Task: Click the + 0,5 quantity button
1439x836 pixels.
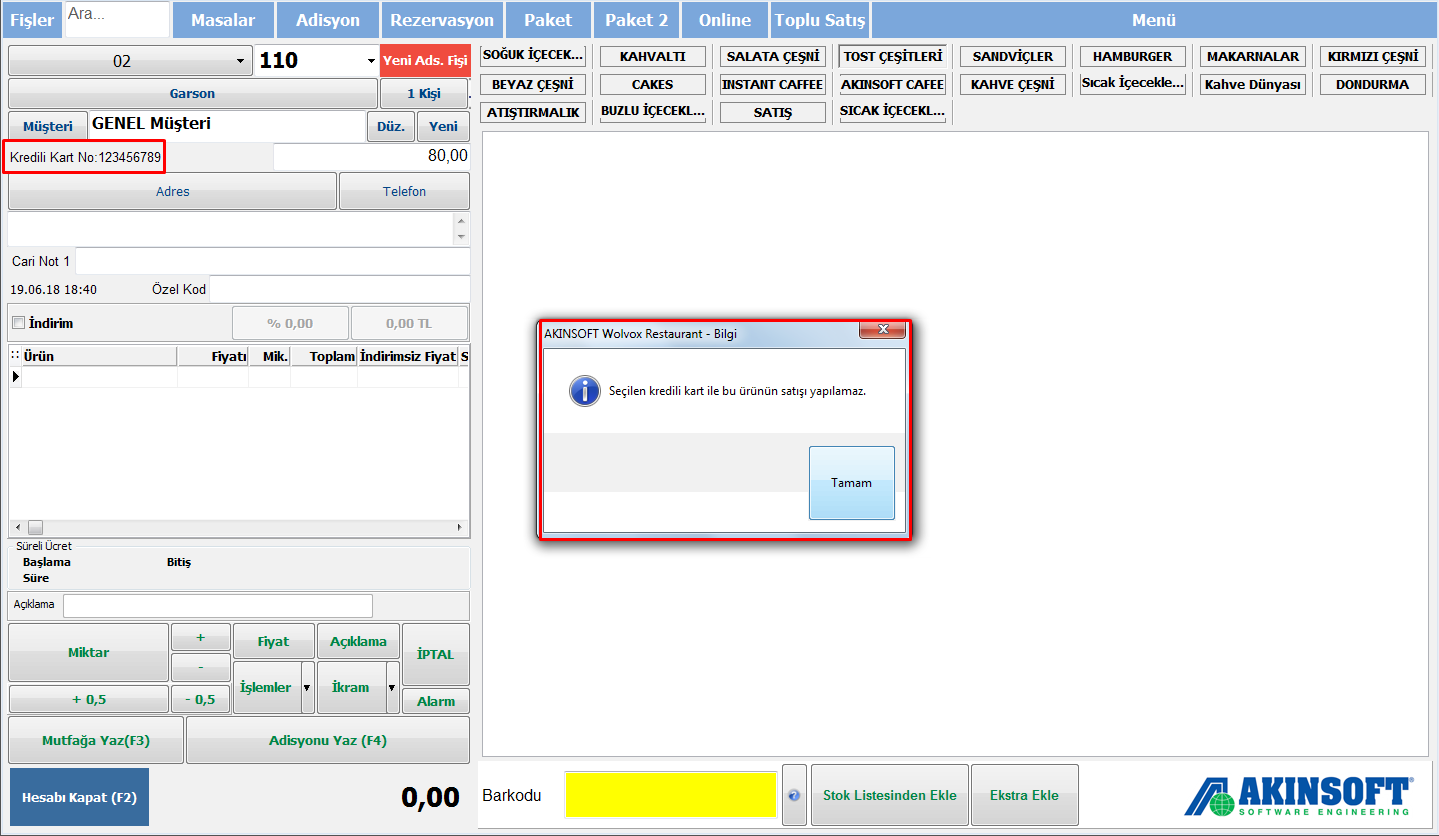Action: pyautogui.click(x=88, y=699)
